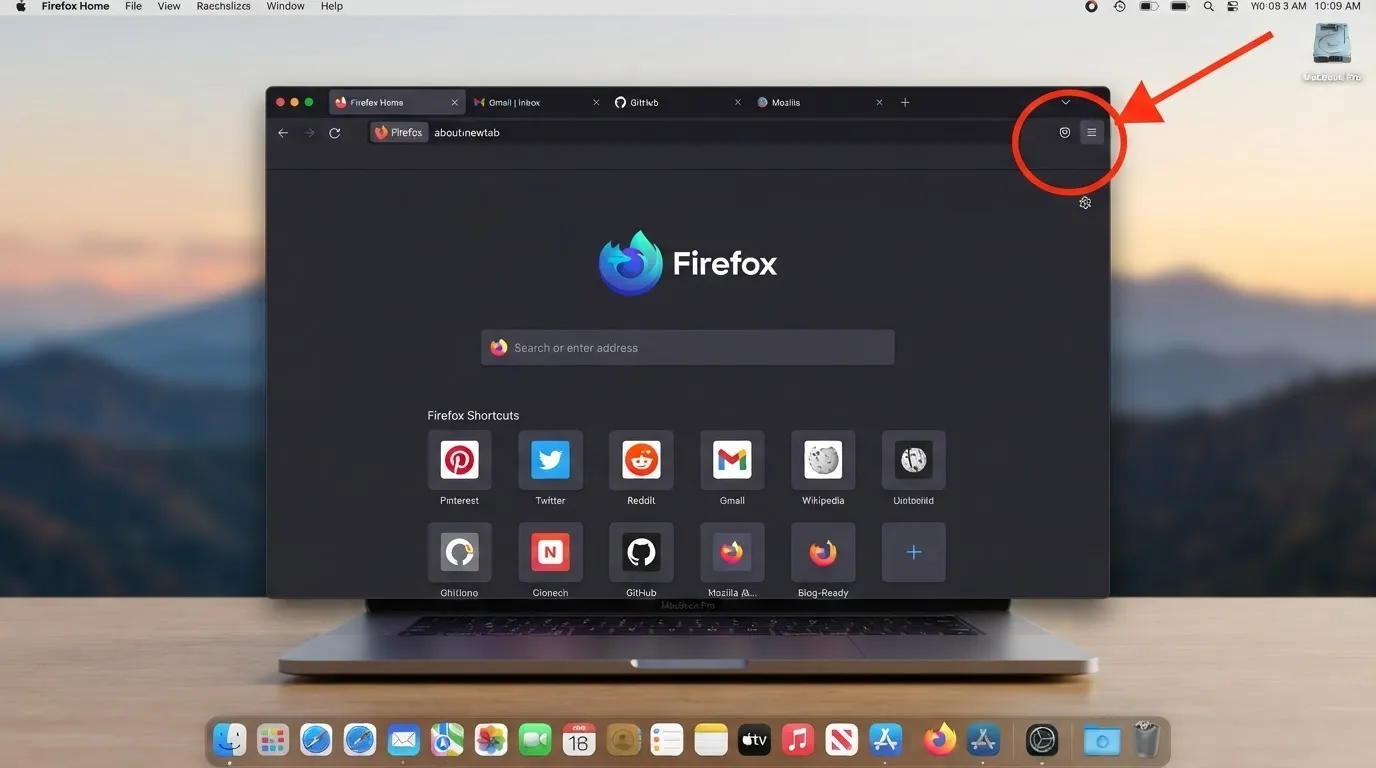The height and width of the screenshot is (768, 1376).
Task: Go back with the back arrow
Action: point(283,133)
